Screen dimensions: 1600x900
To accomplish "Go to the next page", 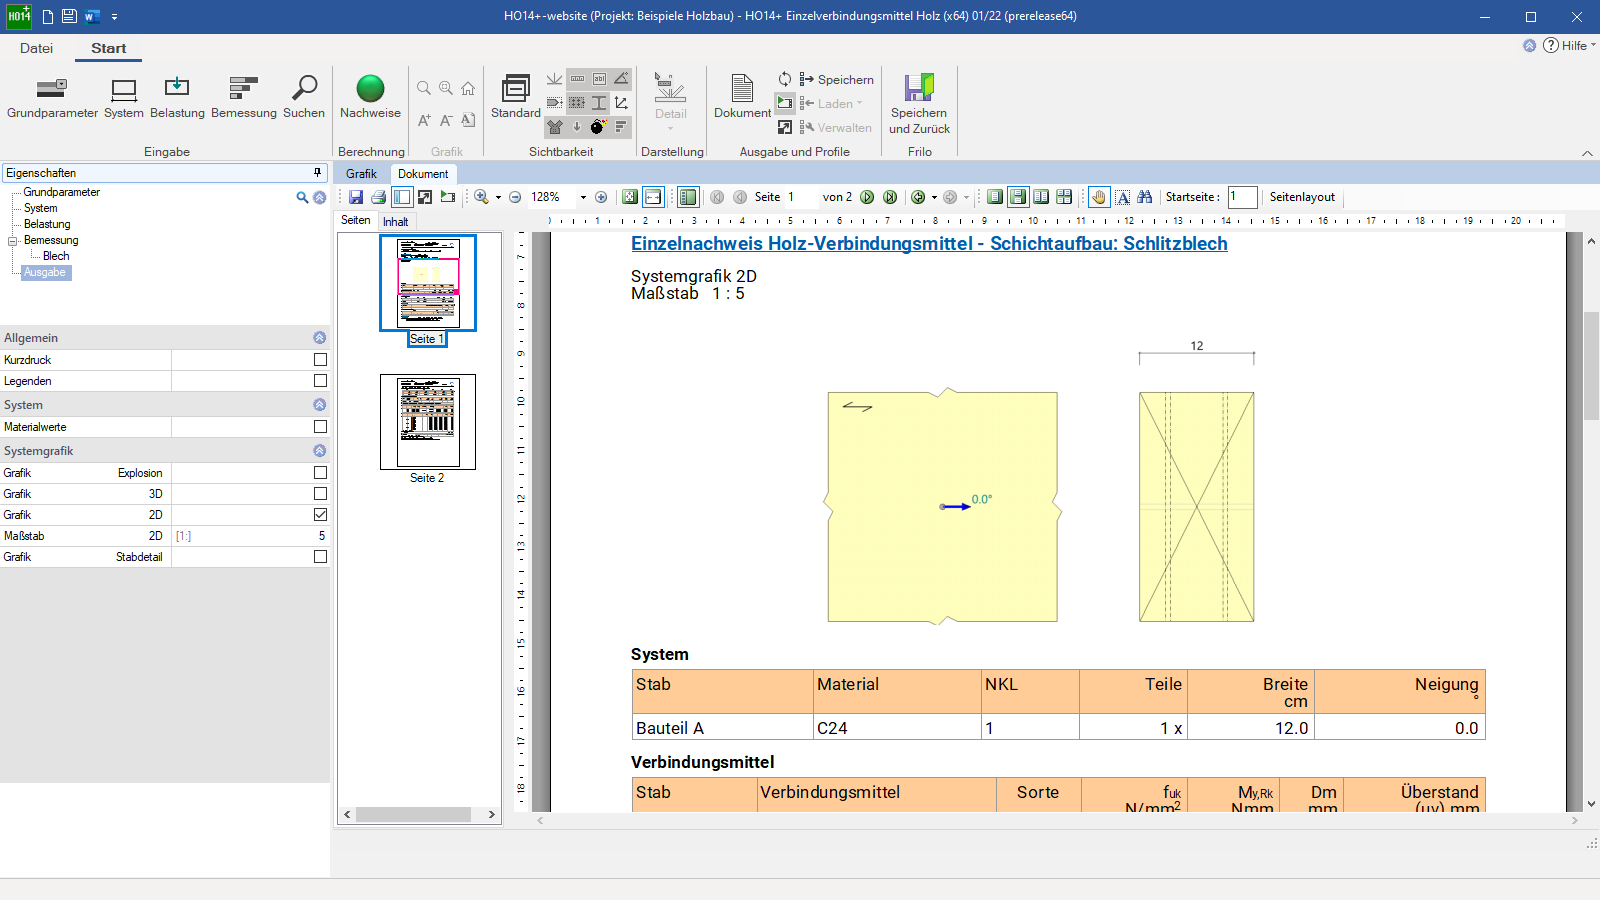I will coord(867,197).
